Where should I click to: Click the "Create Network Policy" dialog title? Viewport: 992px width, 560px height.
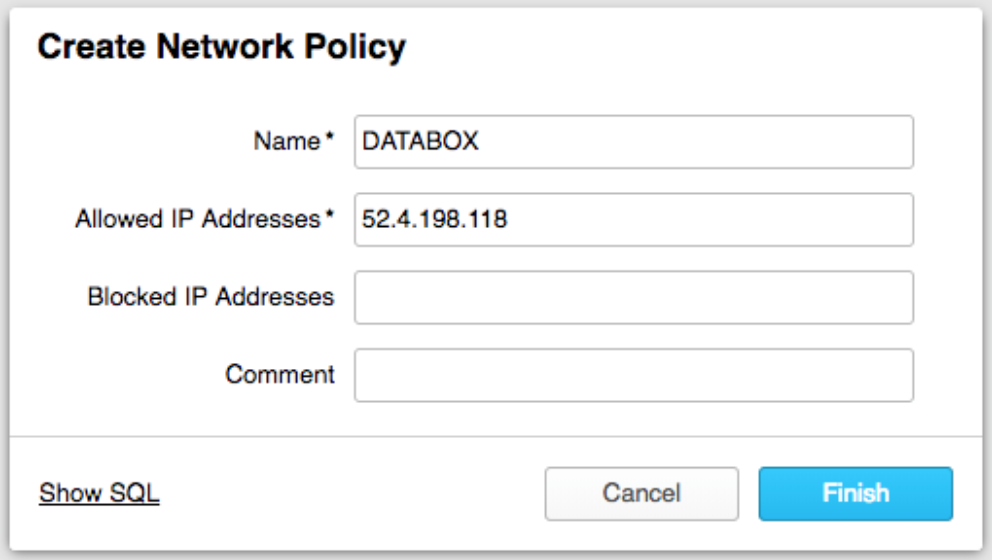coord(221,48)
